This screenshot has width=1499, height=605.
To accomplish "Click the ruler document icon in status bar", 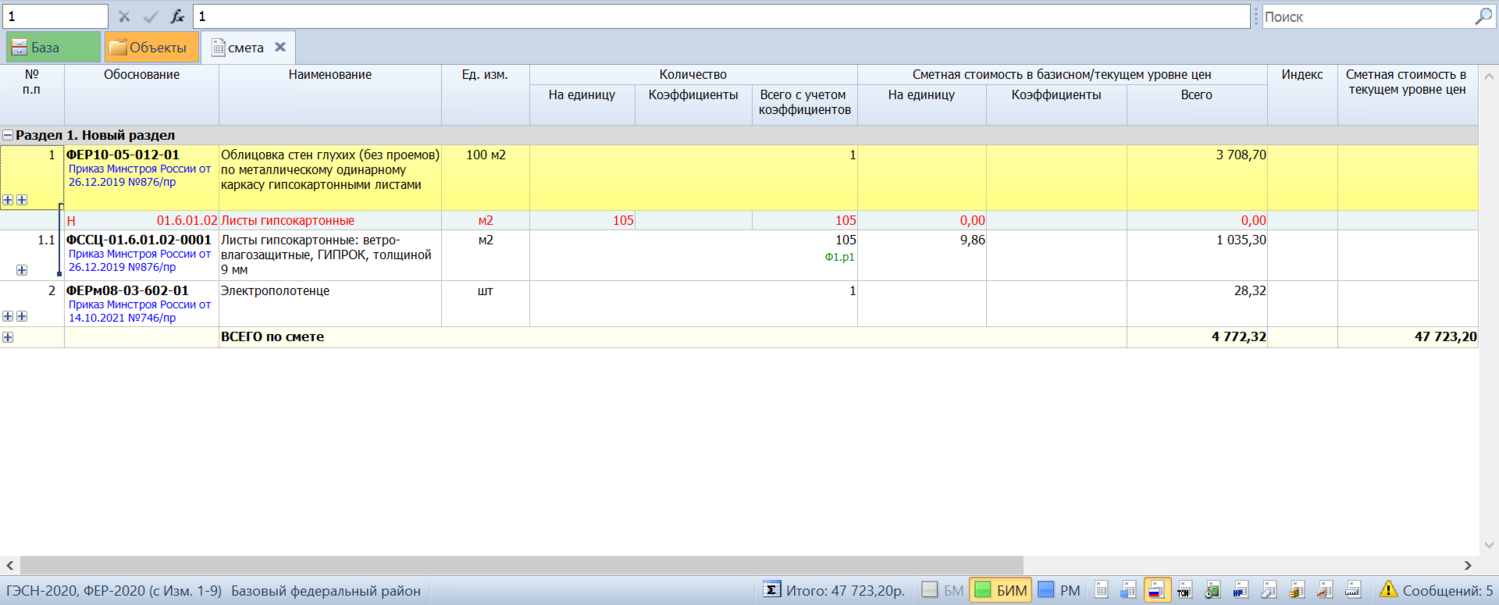I will coord(1353,590).
